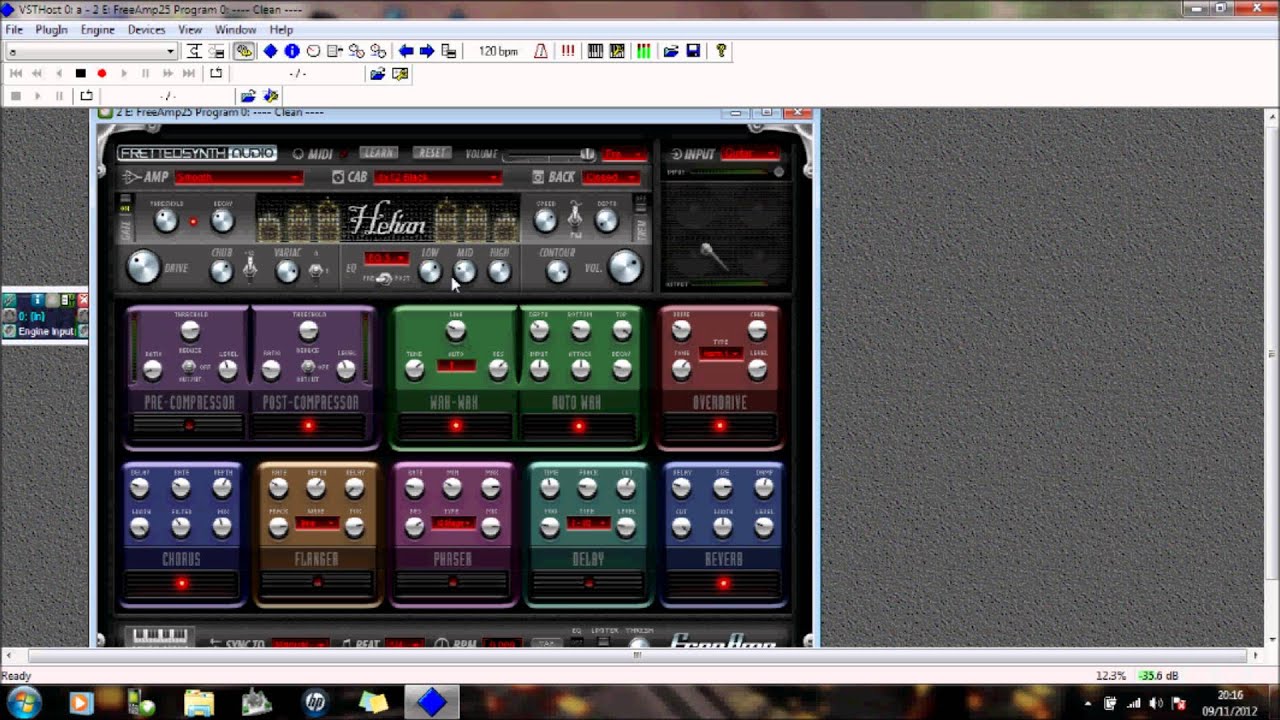Viewport: 1280px width, 720px height.
Task: Click the speaker volume icon in system tray
Action: click(x=1156, y=703)
